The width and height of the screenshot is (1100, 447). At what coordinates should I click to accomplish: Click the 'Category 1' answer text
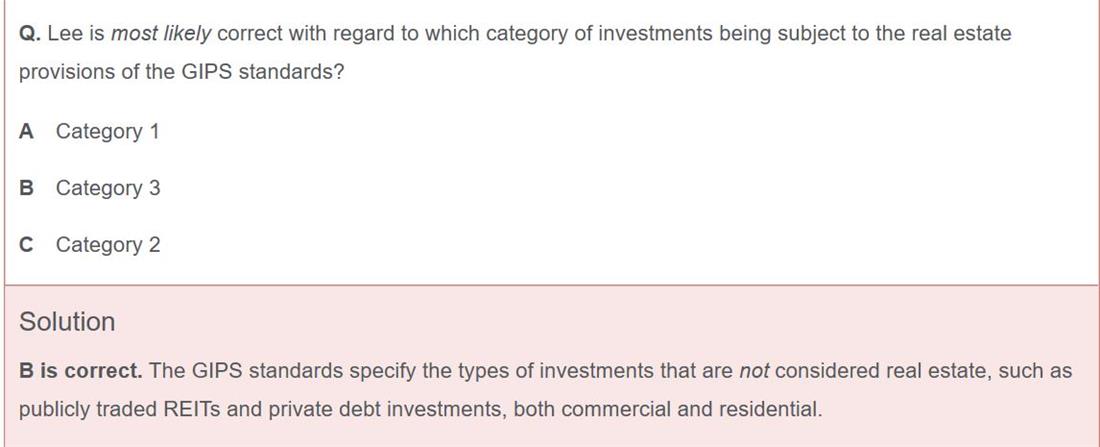point(107,132)
